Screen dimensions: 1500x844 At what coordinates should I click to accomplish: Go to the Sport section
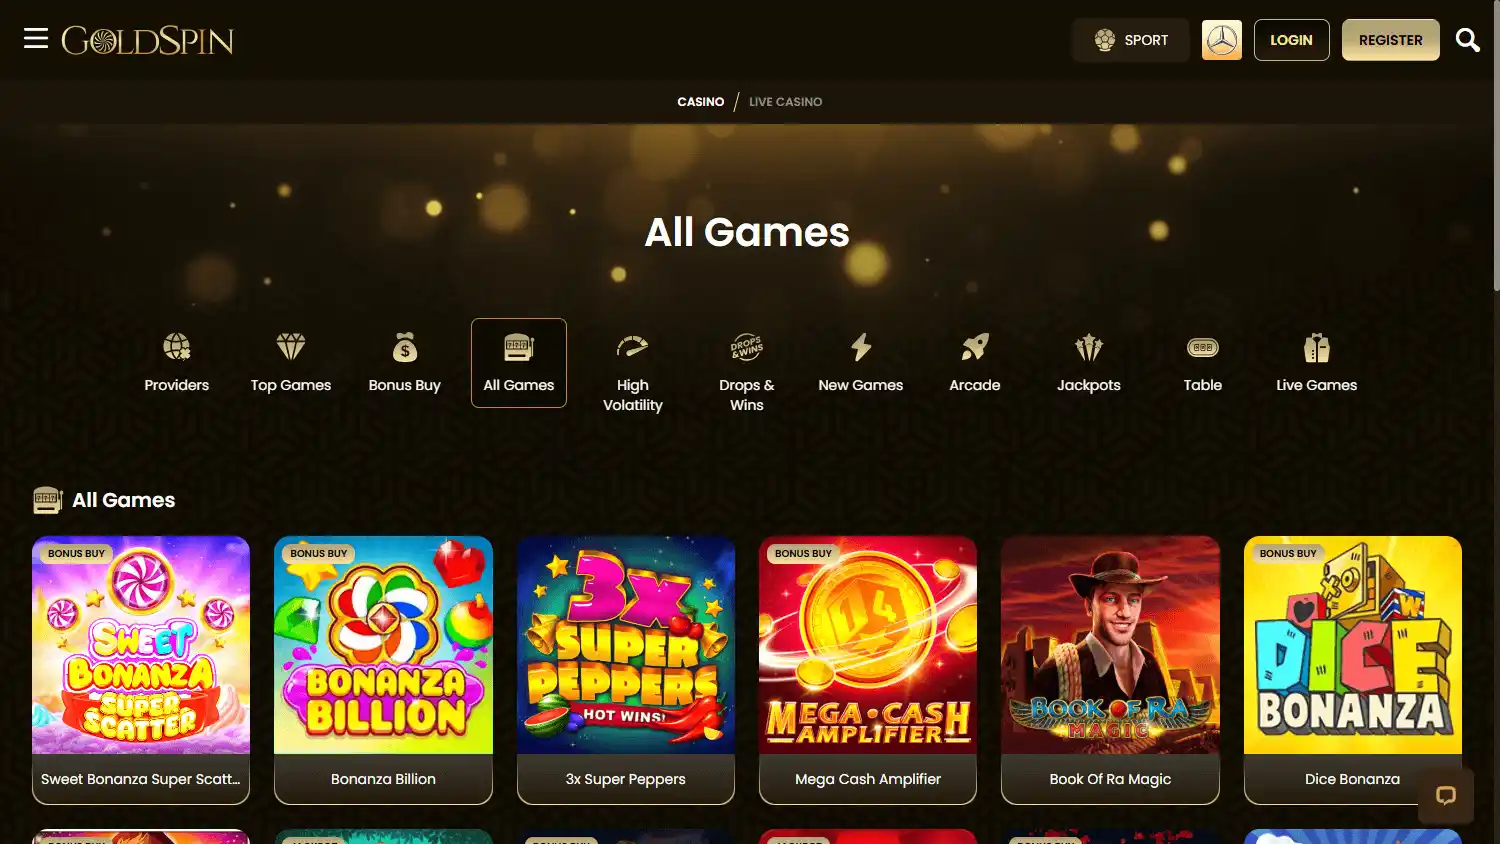click(x=1131, y=40)
